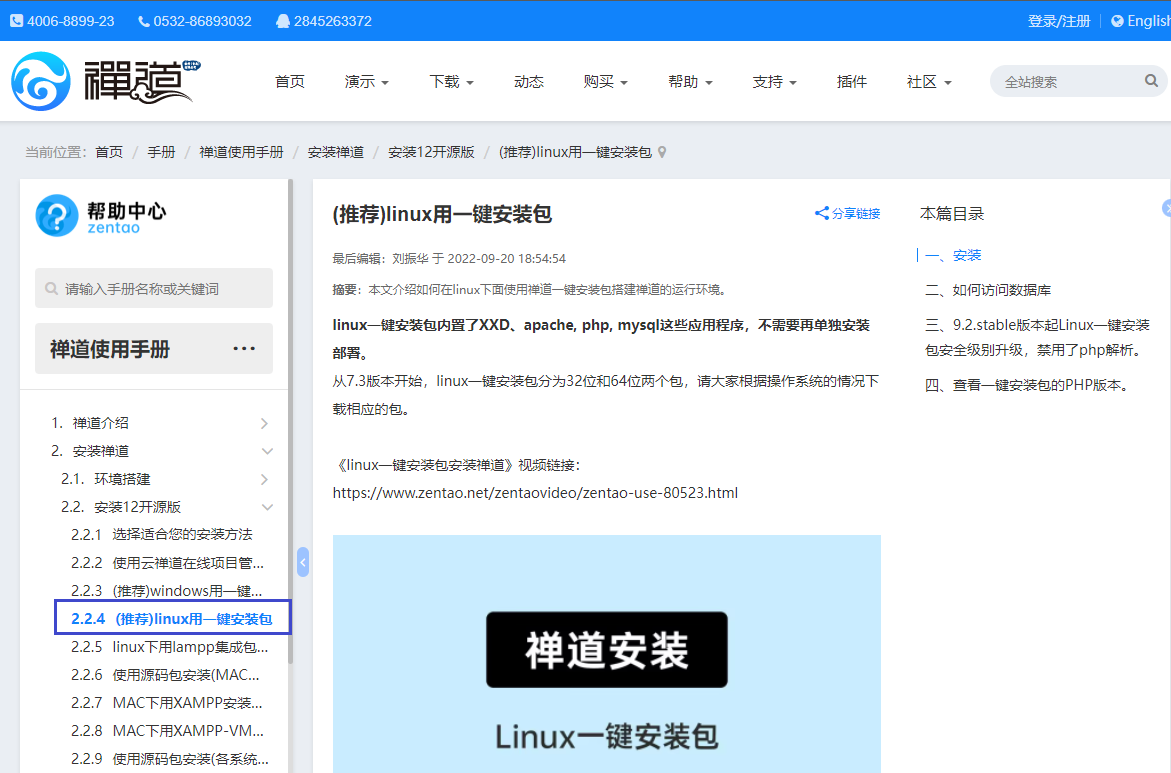Click the help center question mark logo

(57, 215)
